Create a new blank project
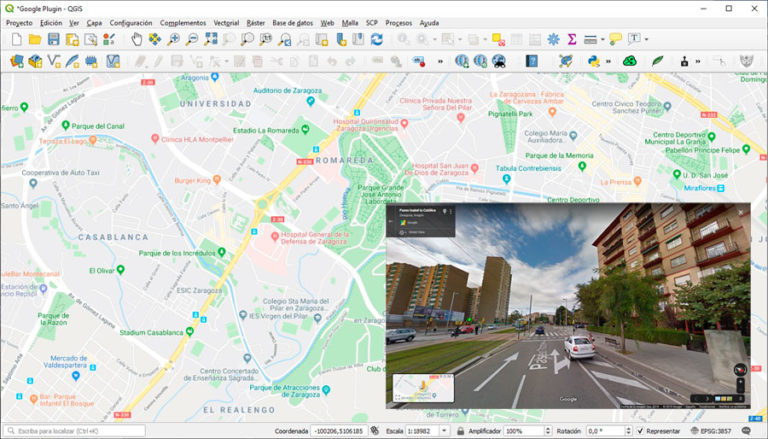This screenshot has width=768, height=439. pos(16,39)
